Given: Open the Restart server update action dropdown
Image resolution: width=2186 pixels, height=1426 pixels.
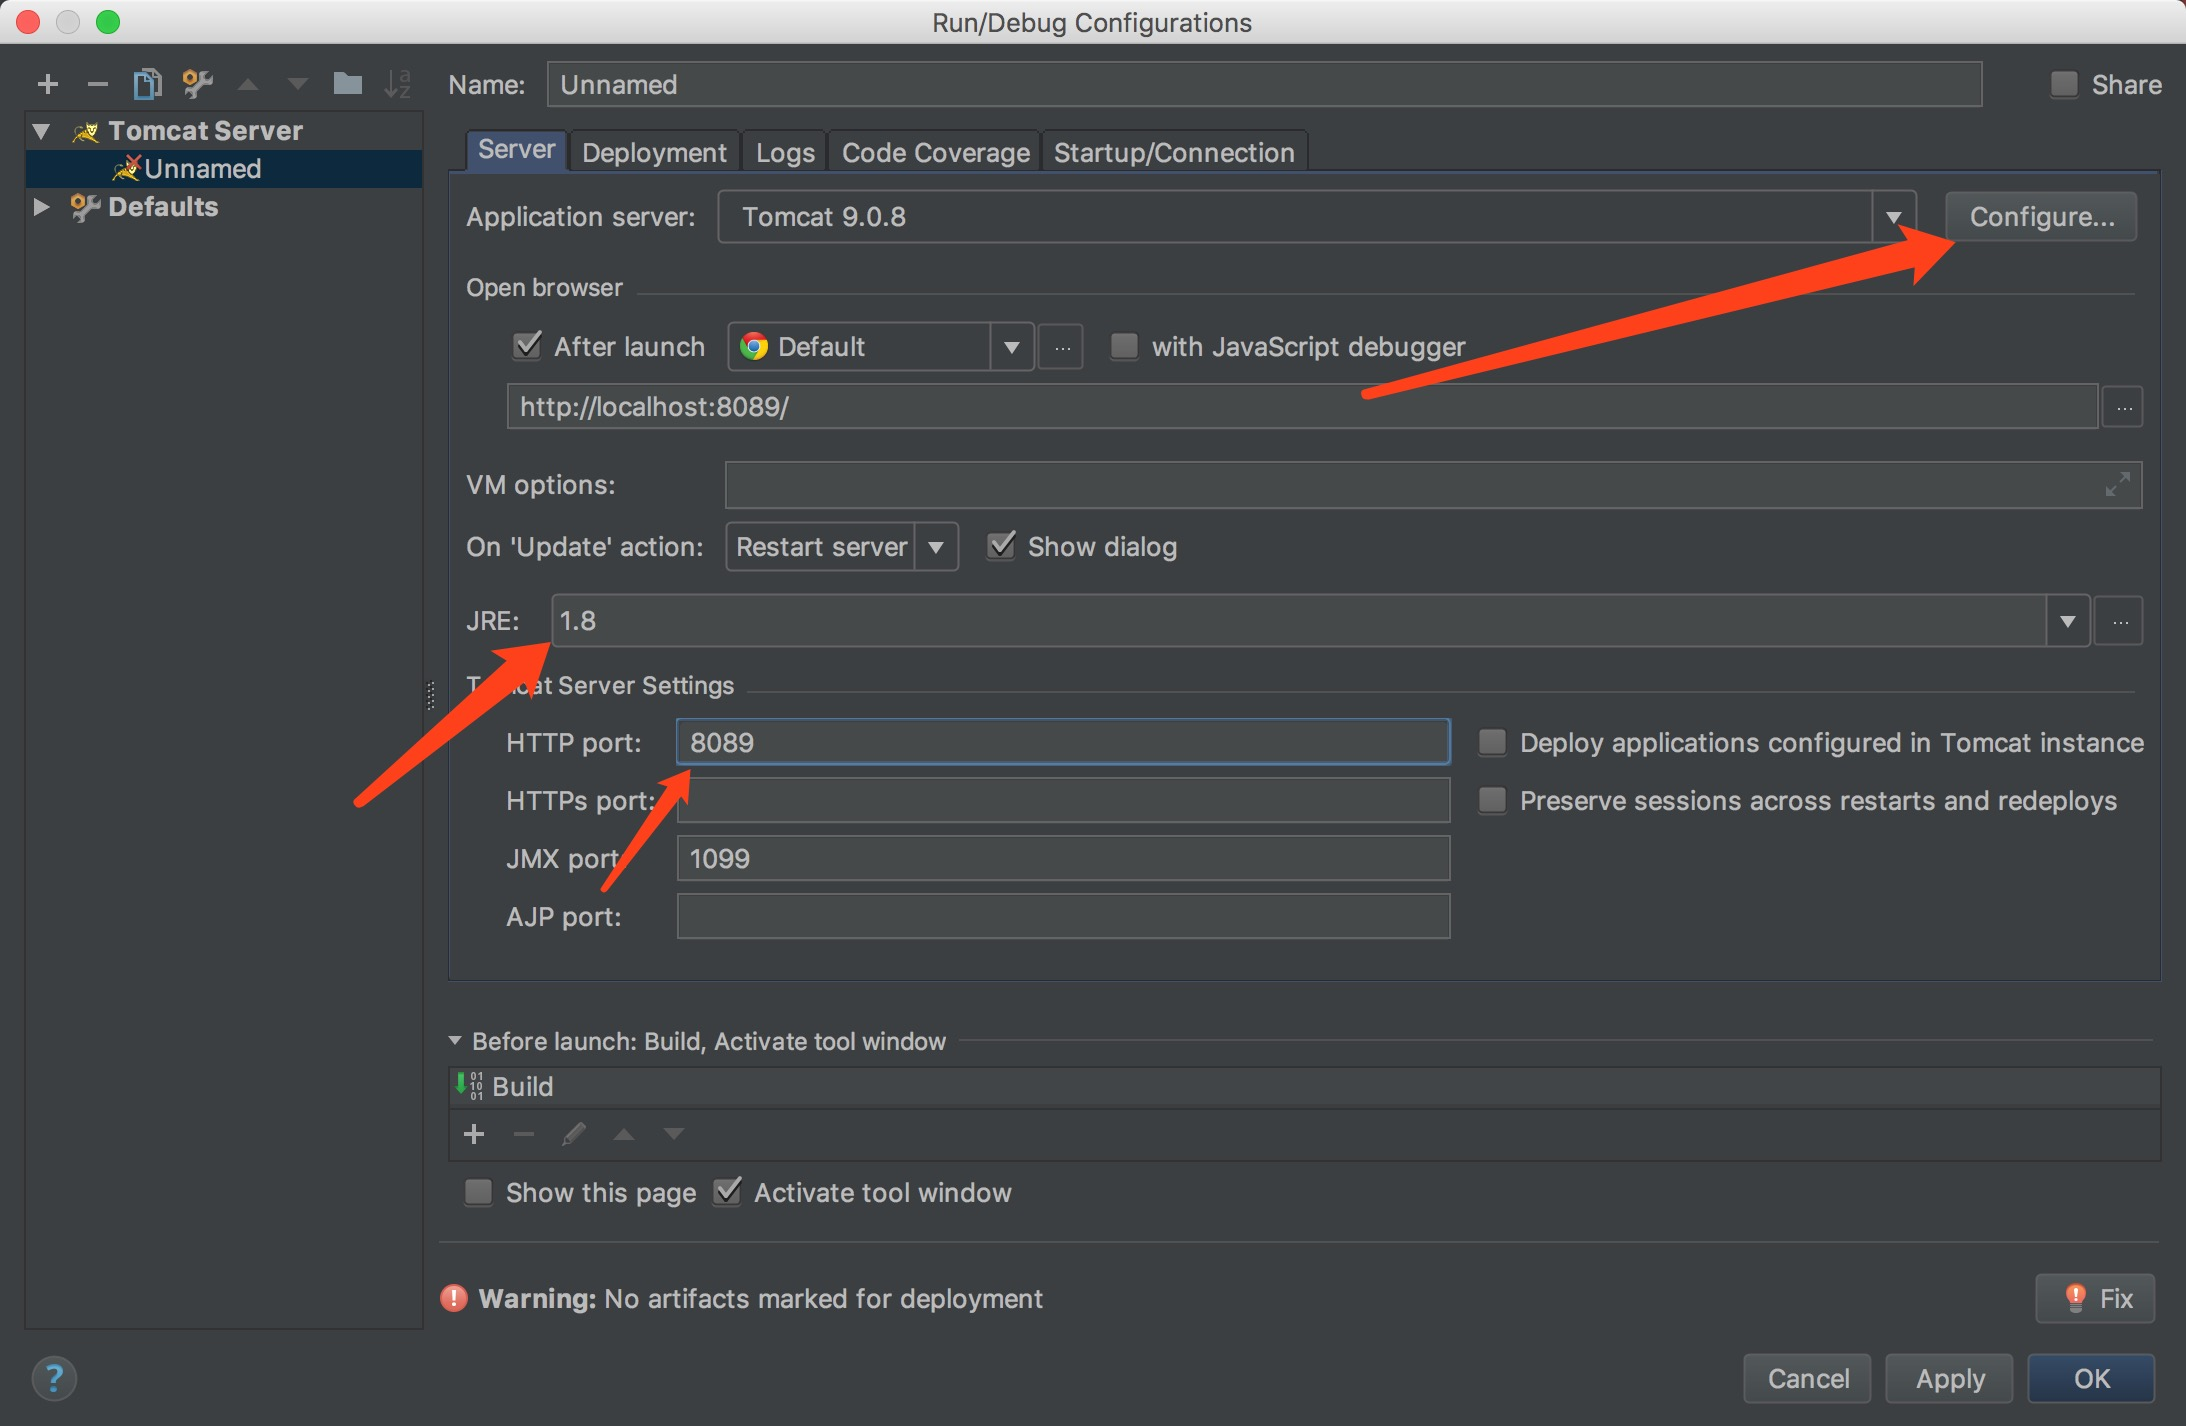Looking at the screenshot, I should tap(936, 547).
